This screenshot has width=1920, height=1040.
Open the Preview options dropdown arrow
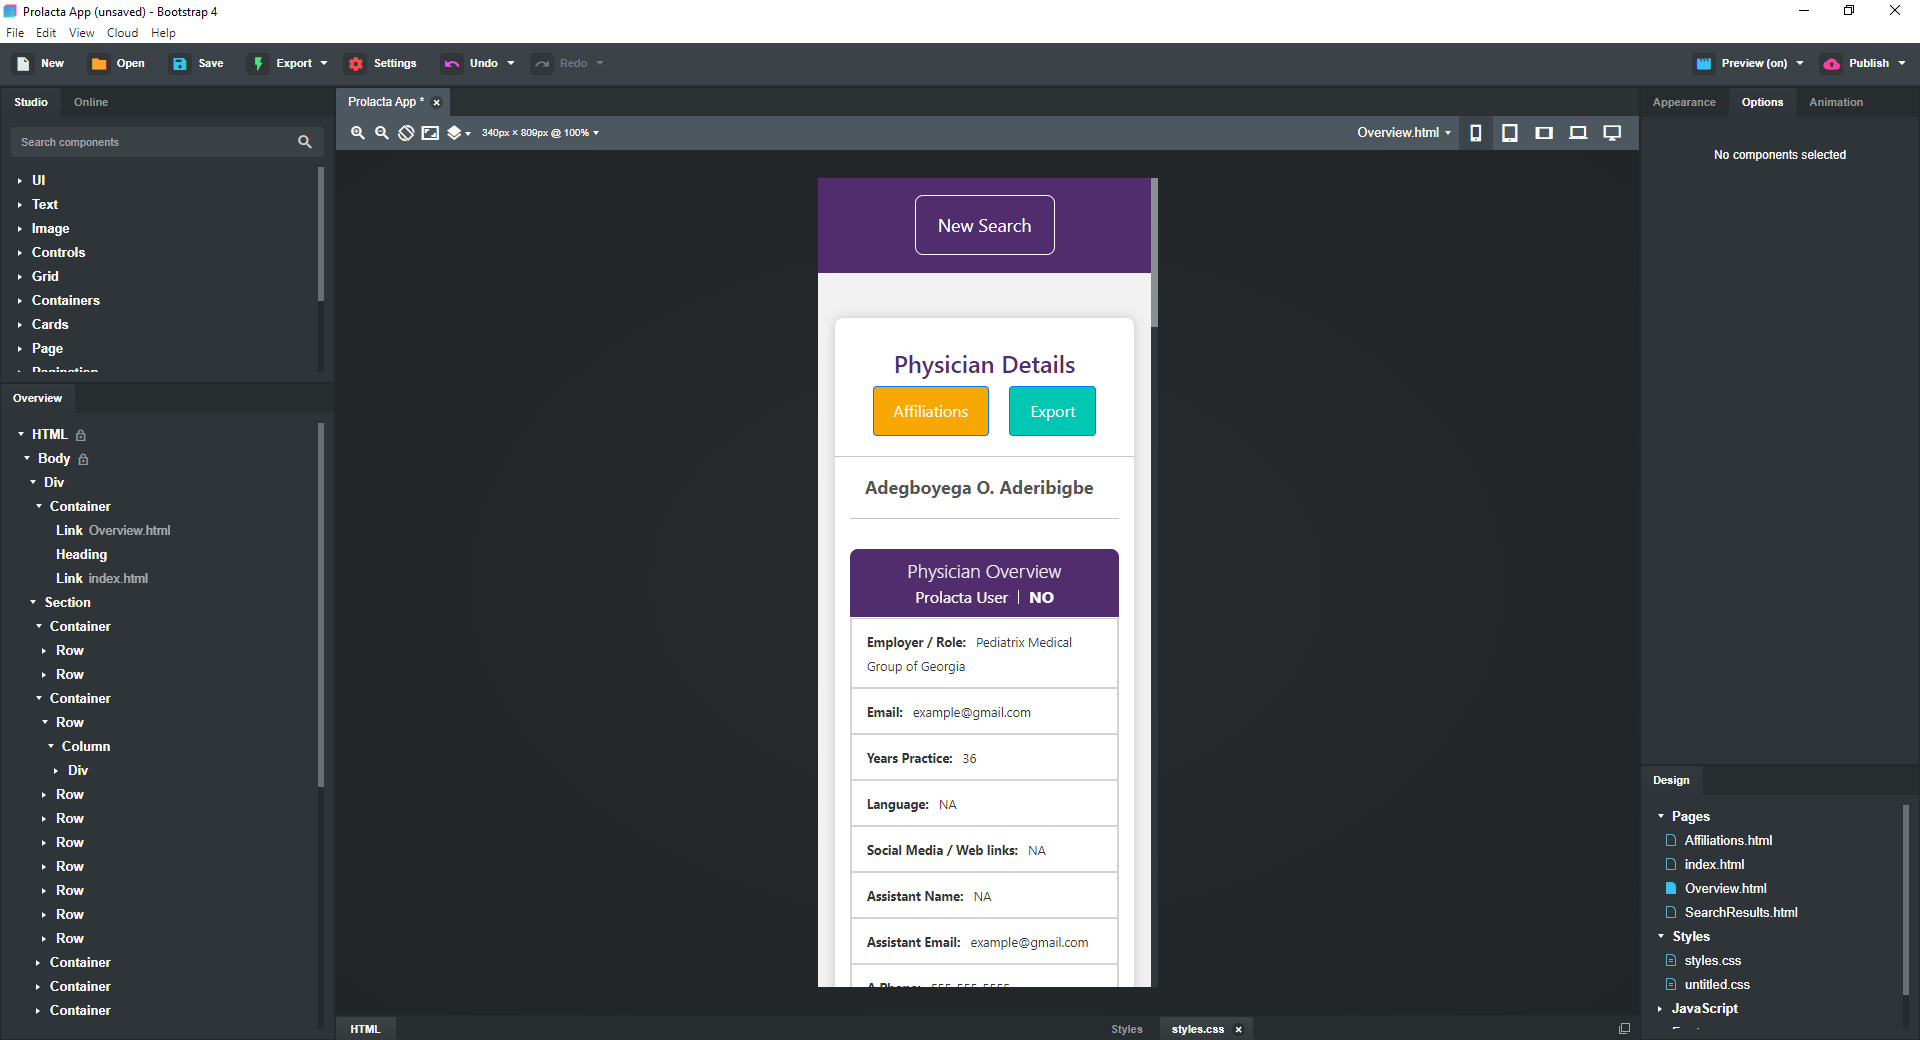click(x=1800, y=64)
